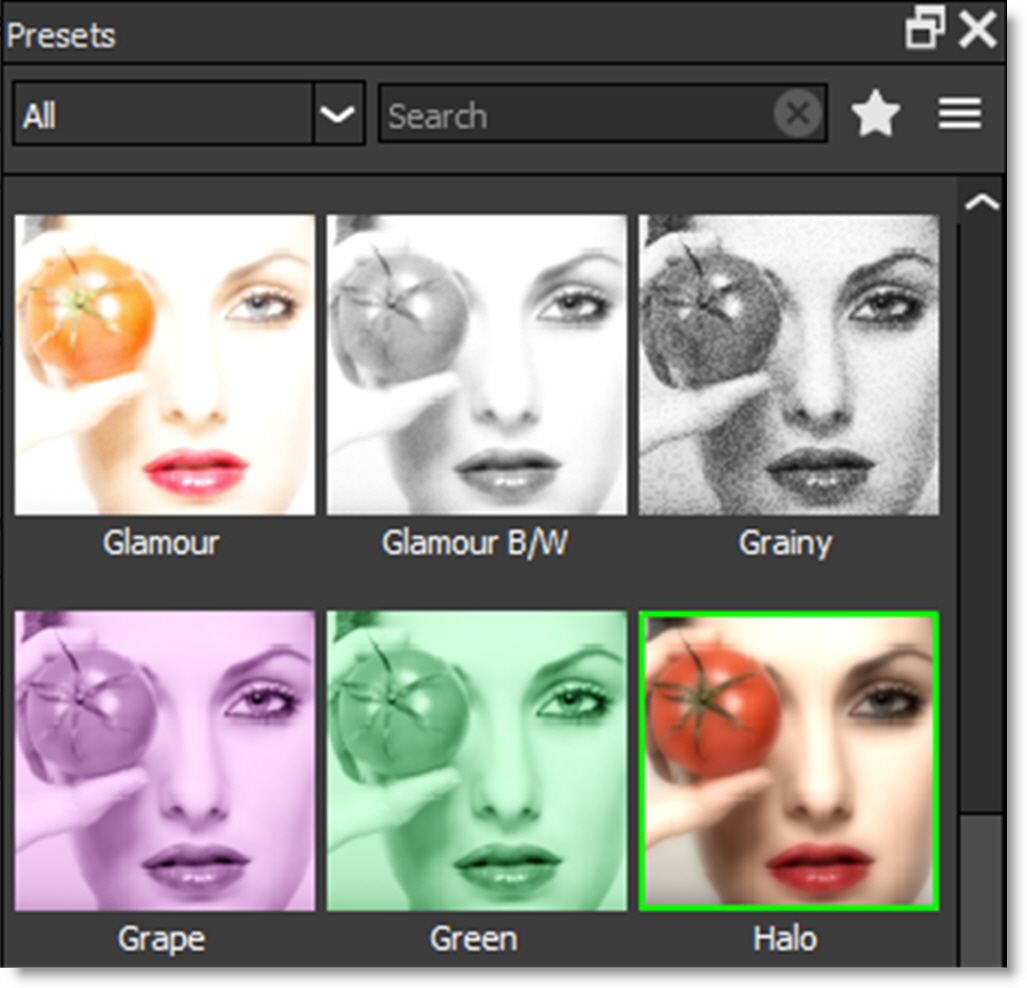
Task: Undock the Presets panel with float icon
Action: click(925, 31)
